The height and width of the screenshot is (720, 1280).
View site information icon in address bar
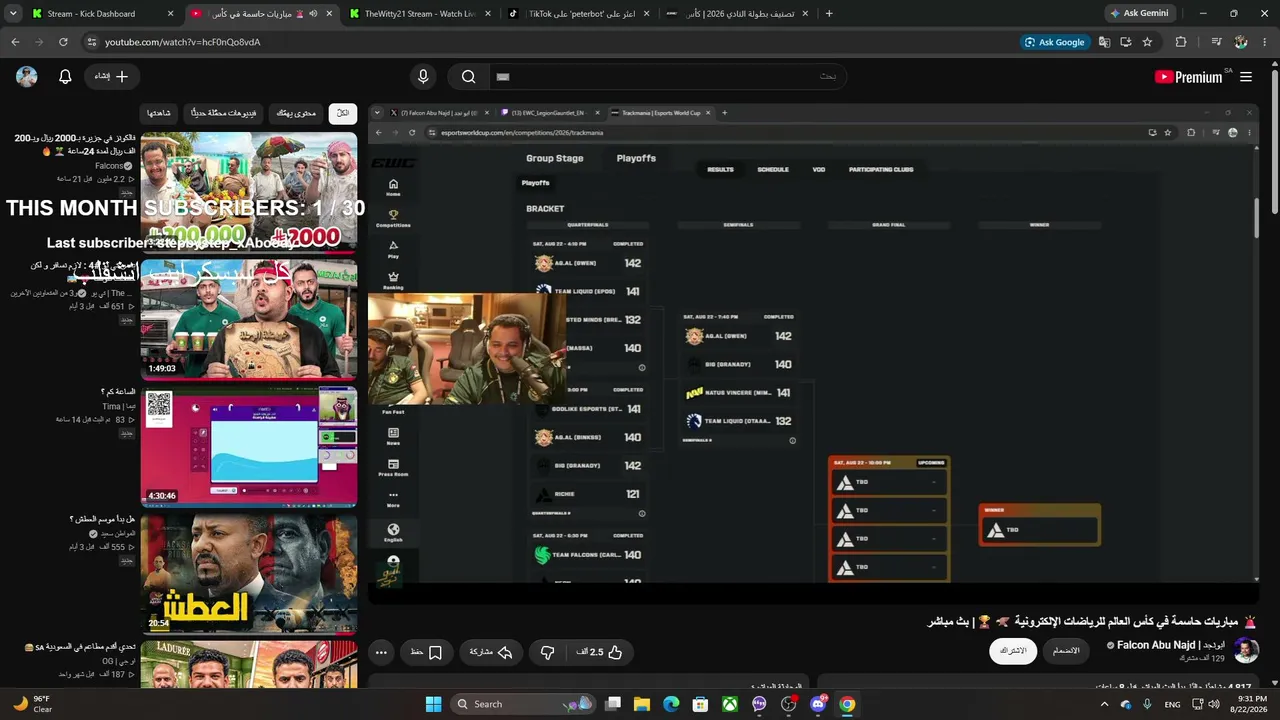[x=91, y=42]
